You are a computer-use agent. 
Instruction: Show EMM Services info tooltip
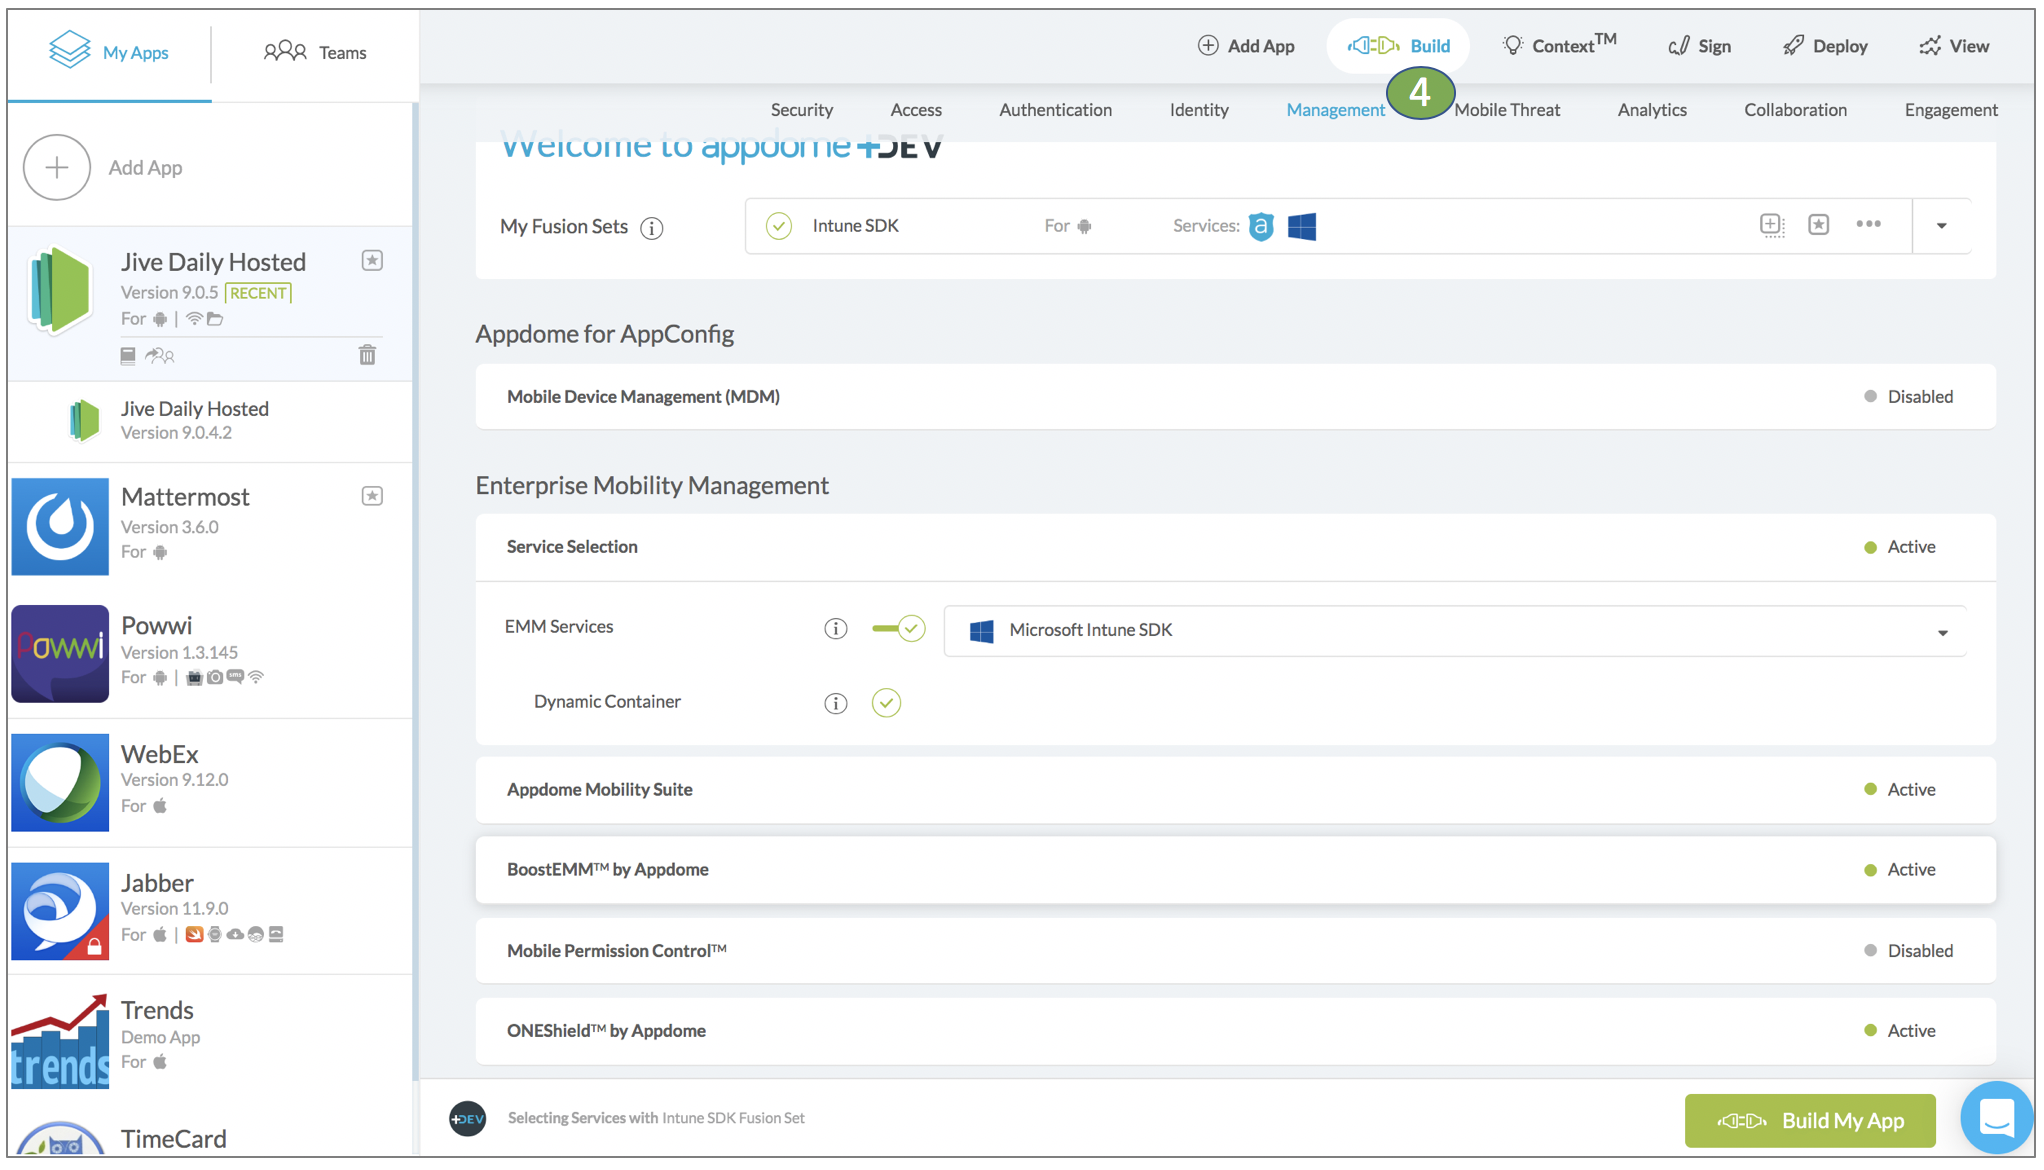(835, 629)
